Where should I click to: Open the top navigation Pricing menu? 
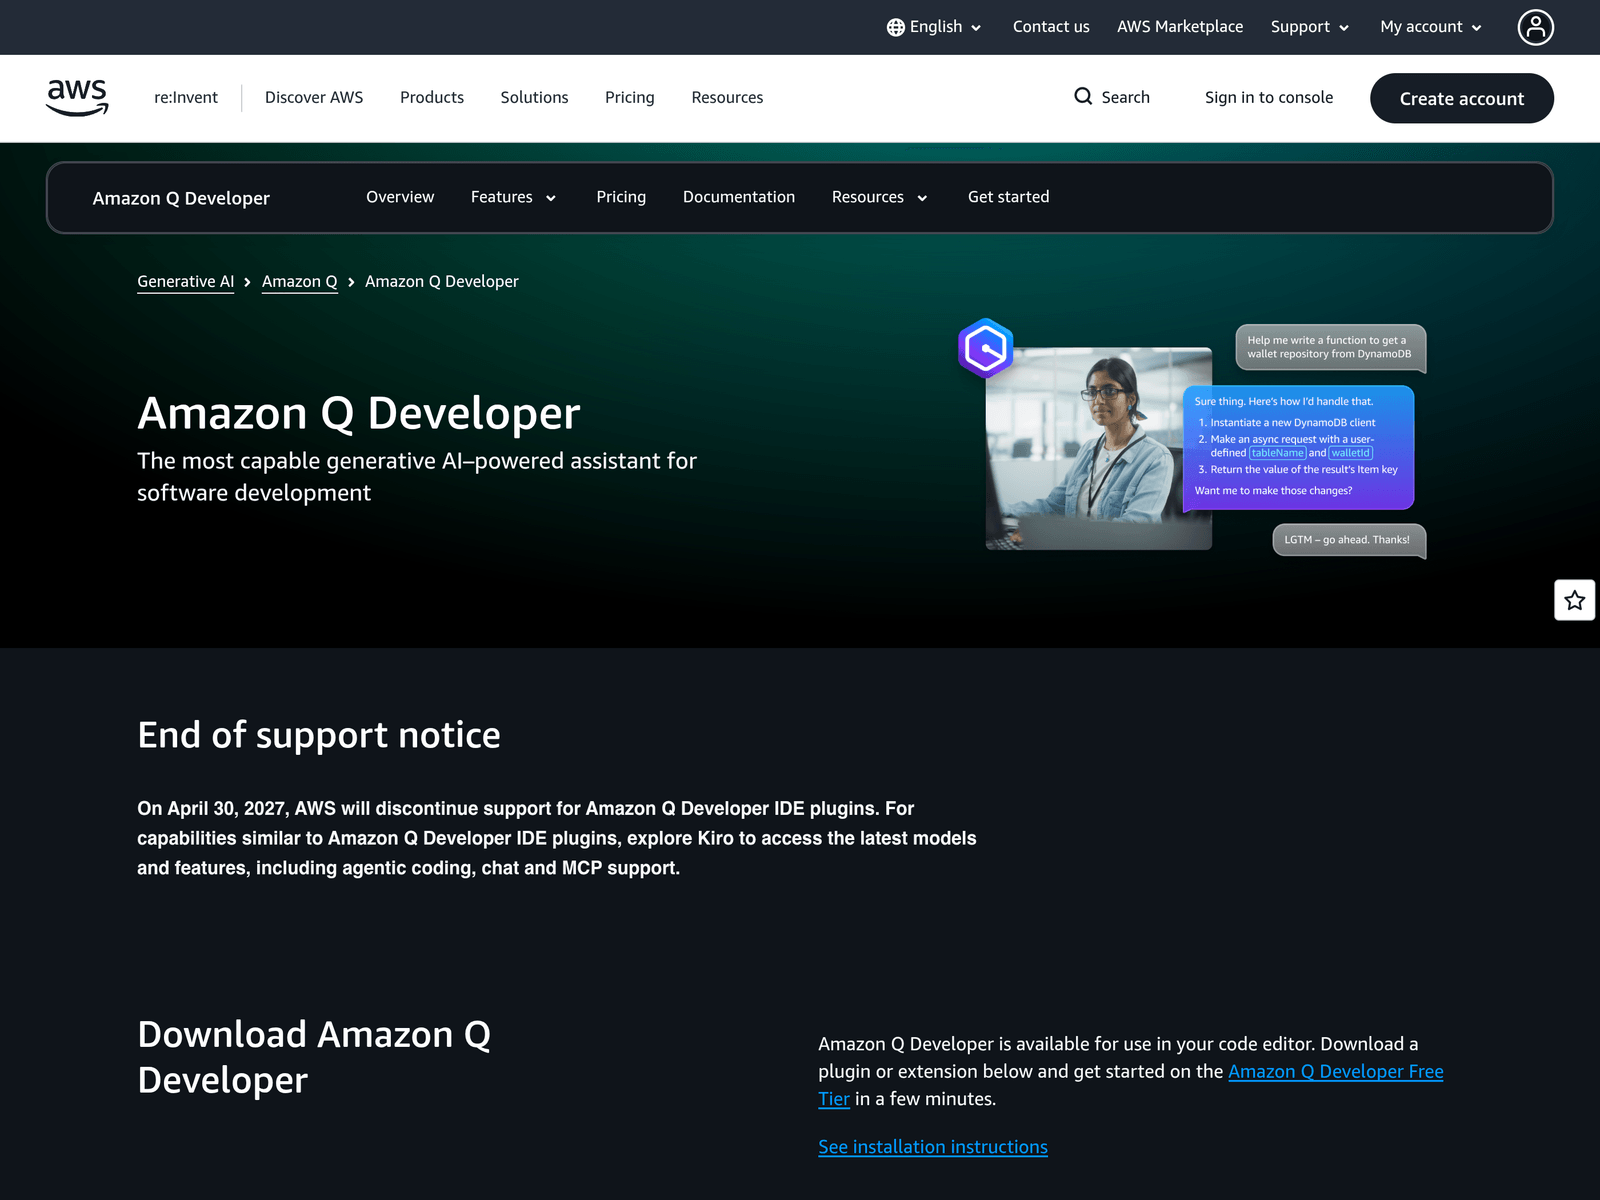[630, 97]
